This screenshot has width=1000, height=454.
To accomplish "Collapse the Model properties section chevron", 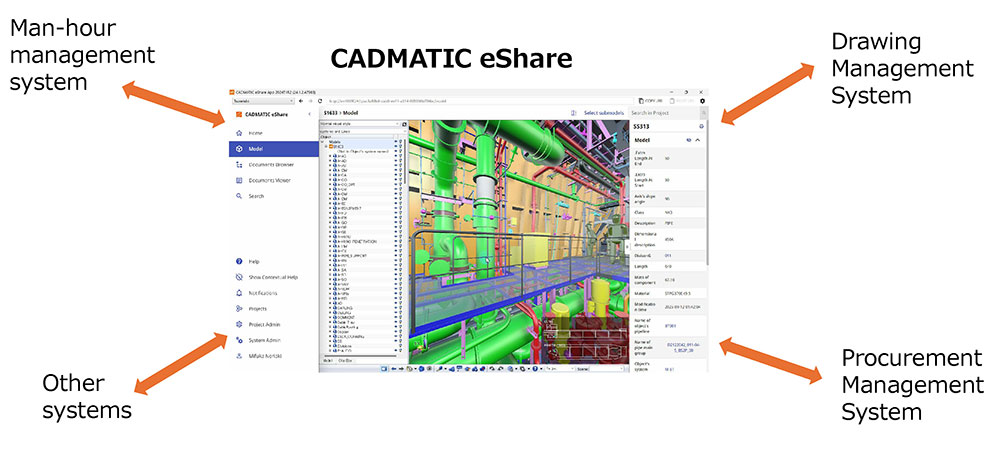I will tap(698, 140).
